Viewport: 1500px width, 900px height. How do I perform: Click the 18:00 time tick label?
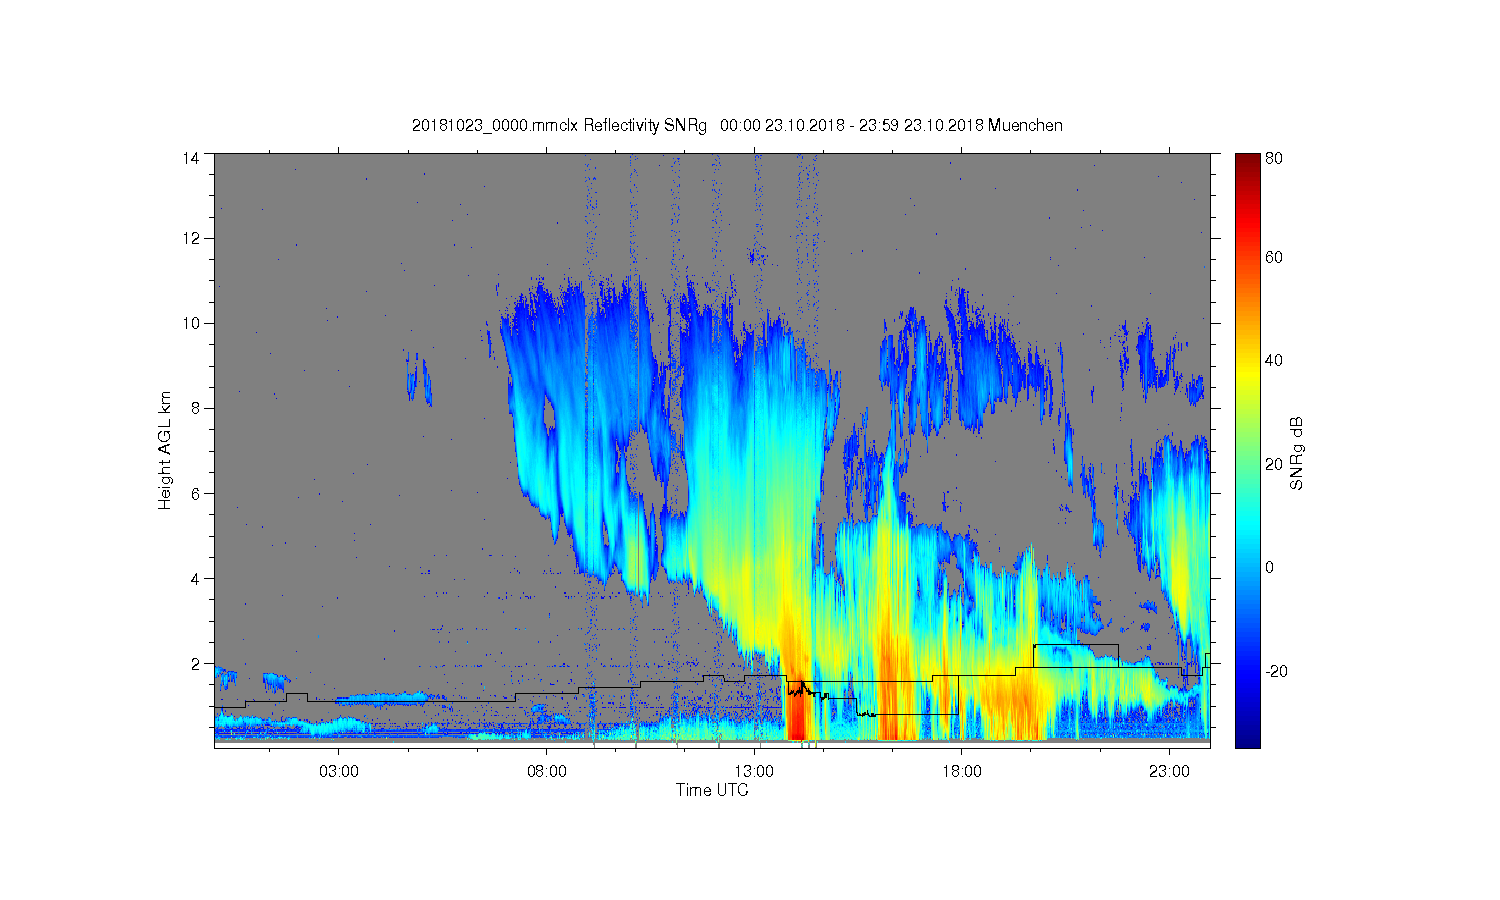[x=961, y=772]
